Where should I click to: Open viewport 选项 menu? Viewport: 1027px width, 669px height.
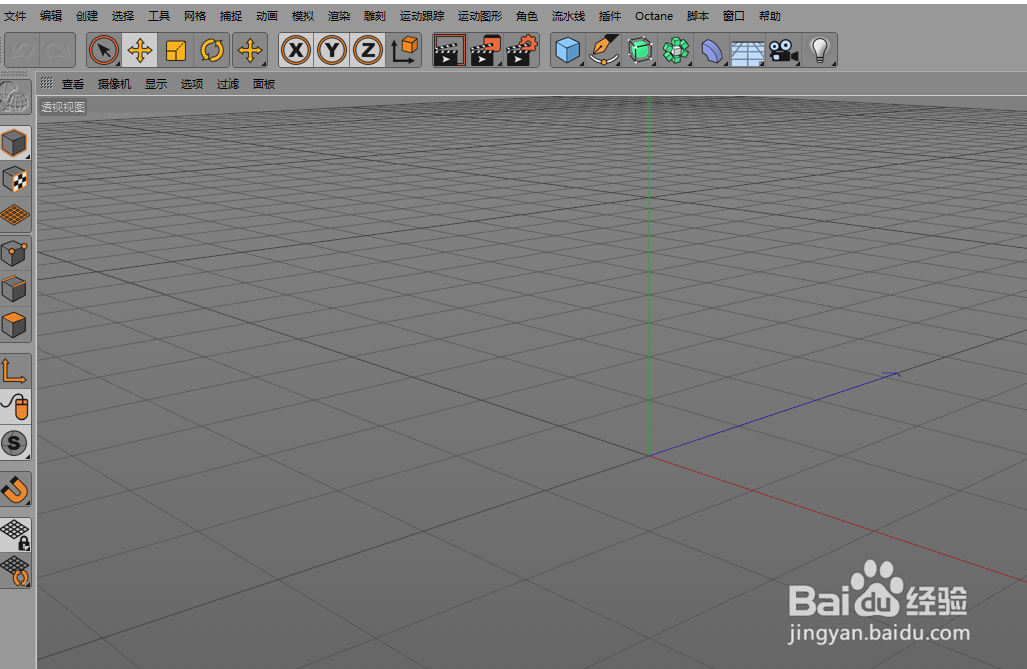pos(192,84)
